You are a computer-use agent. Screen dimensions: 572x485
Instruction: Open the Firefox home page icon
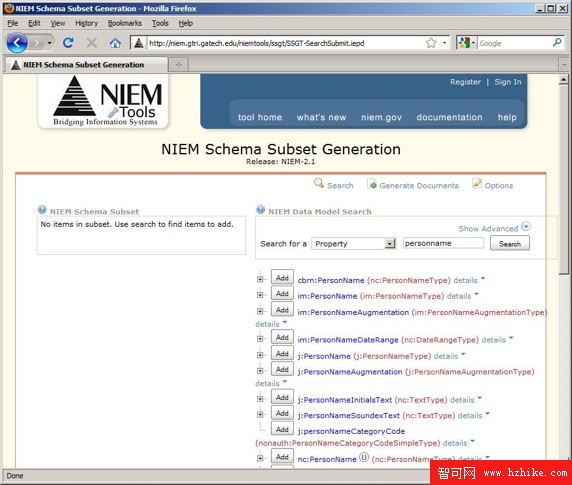(x=115, y=43)
